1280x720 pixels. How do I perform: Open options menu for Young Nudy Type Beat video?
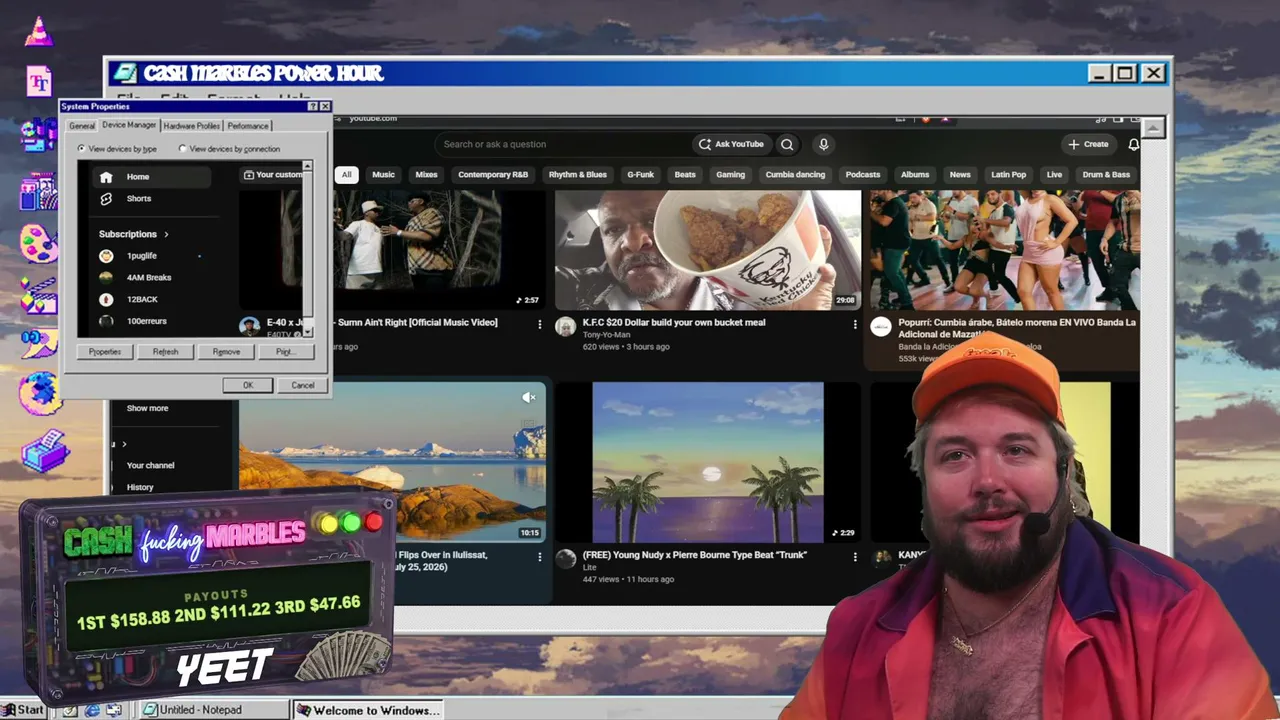tap(855, 556)
